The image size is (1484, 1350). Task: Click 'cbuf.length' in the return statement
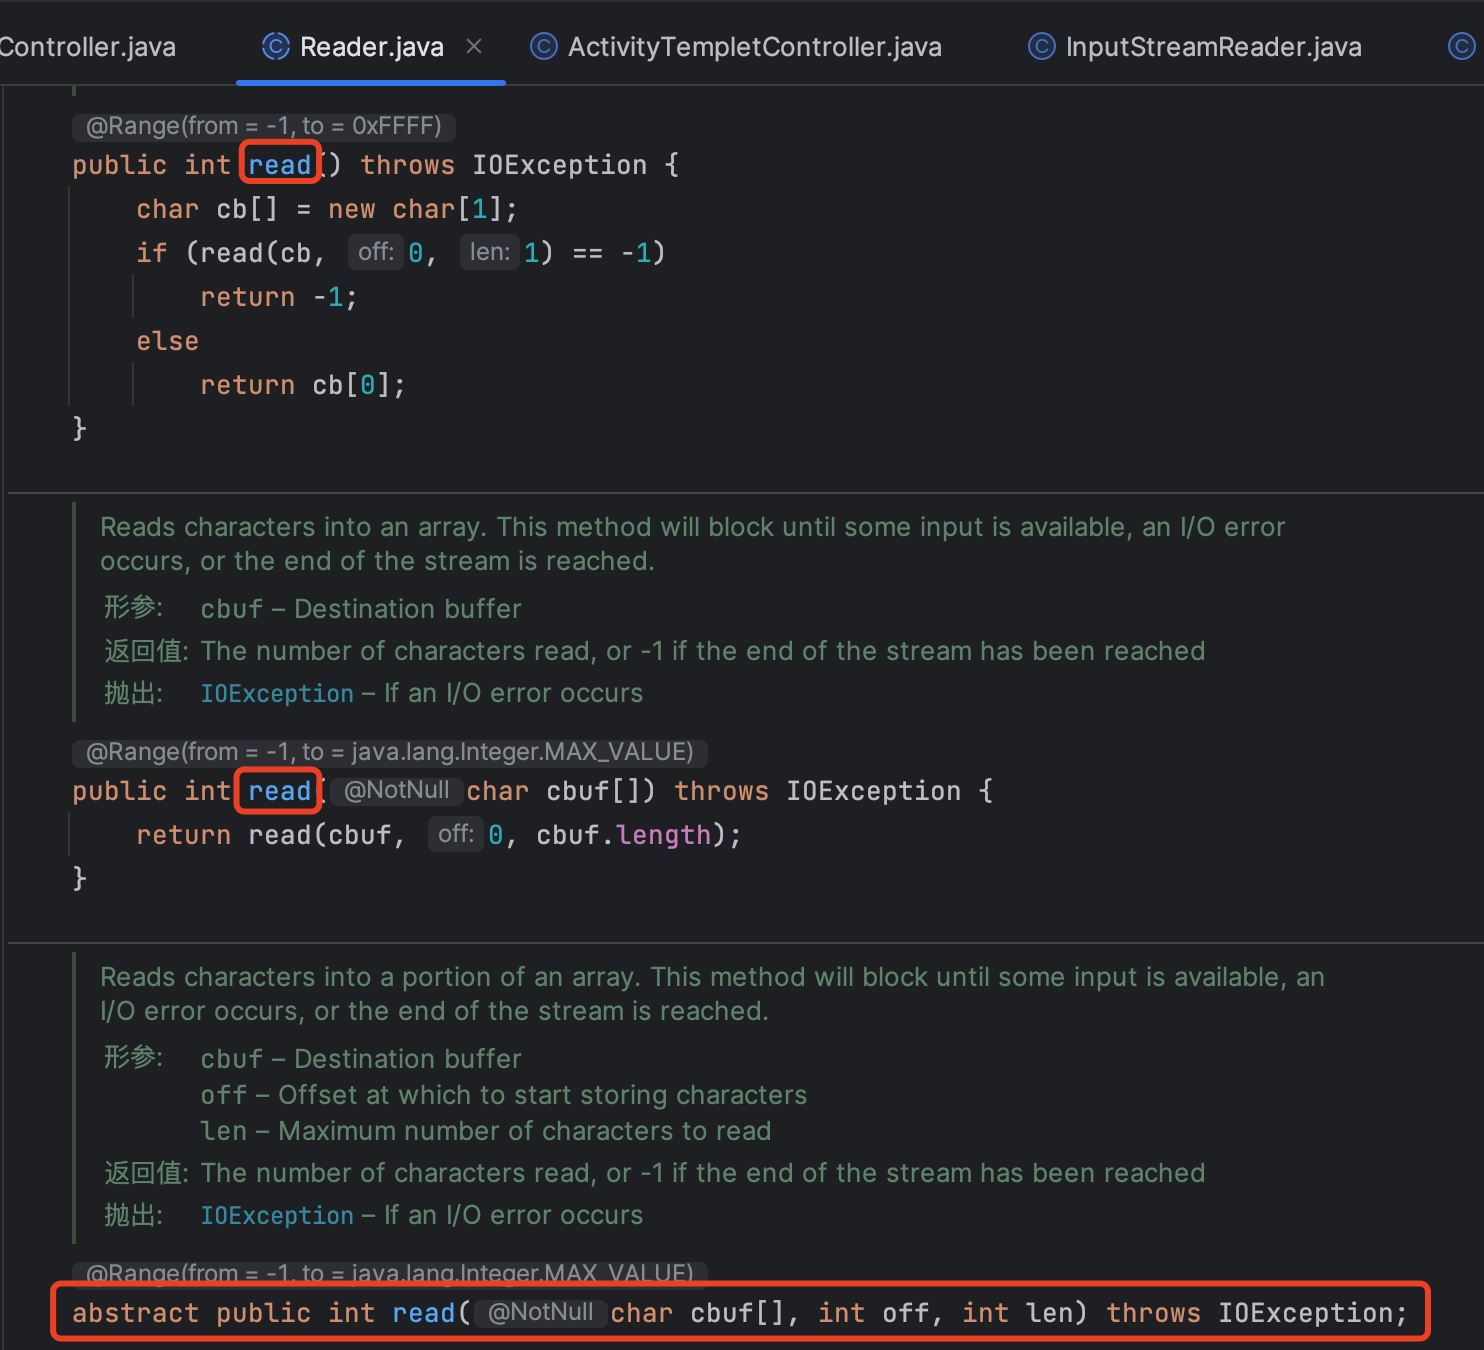point(624,835)
